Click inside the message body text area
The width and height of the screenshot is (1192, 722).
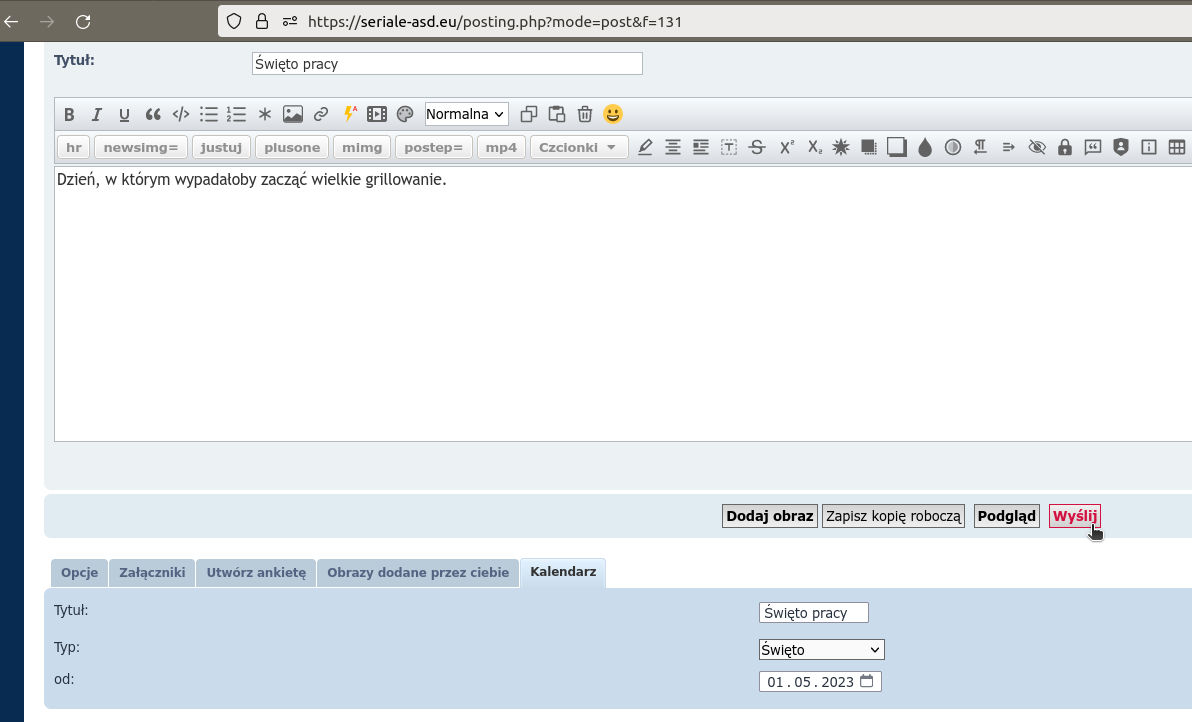click(x=623, y=304)
